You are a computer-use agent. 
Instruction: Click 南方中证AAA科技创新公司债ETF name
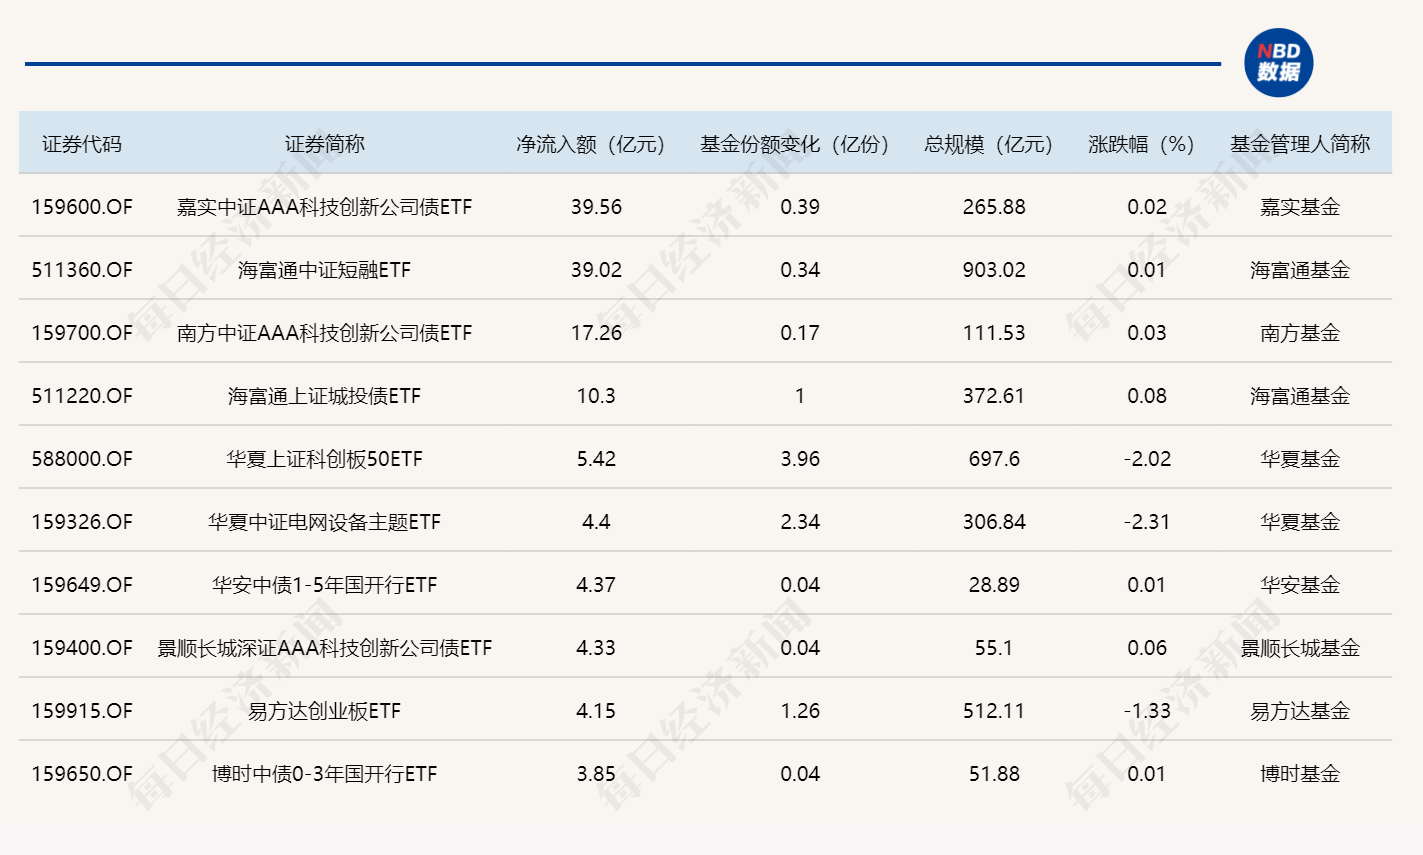pyautogui.click(x=324, y=333)
